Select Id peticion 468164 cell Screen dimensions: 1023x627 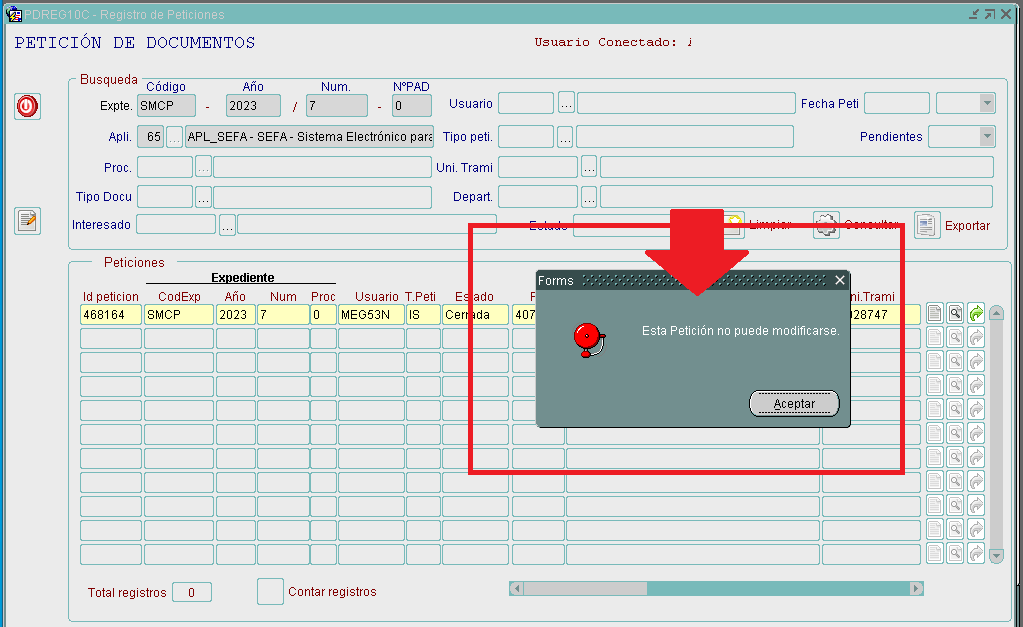point(110,314)
